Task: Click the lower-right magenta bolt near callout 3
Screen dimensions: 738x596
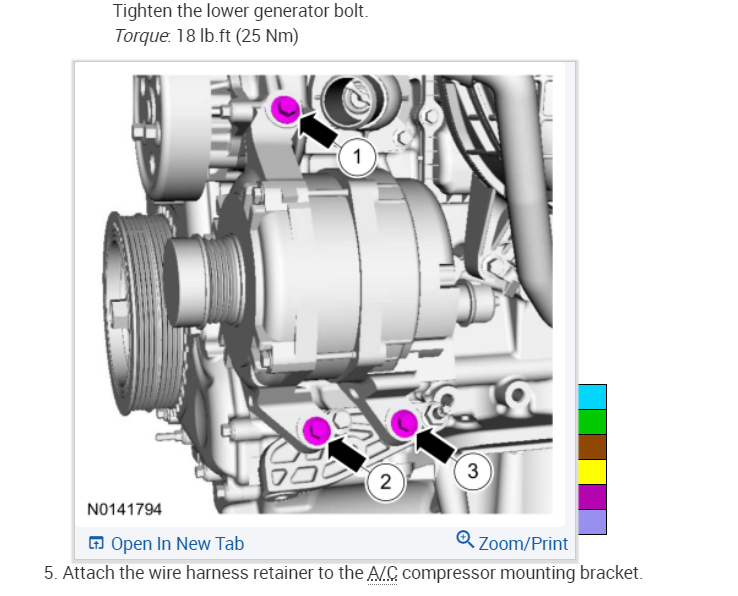Action: tap(404, 423)
